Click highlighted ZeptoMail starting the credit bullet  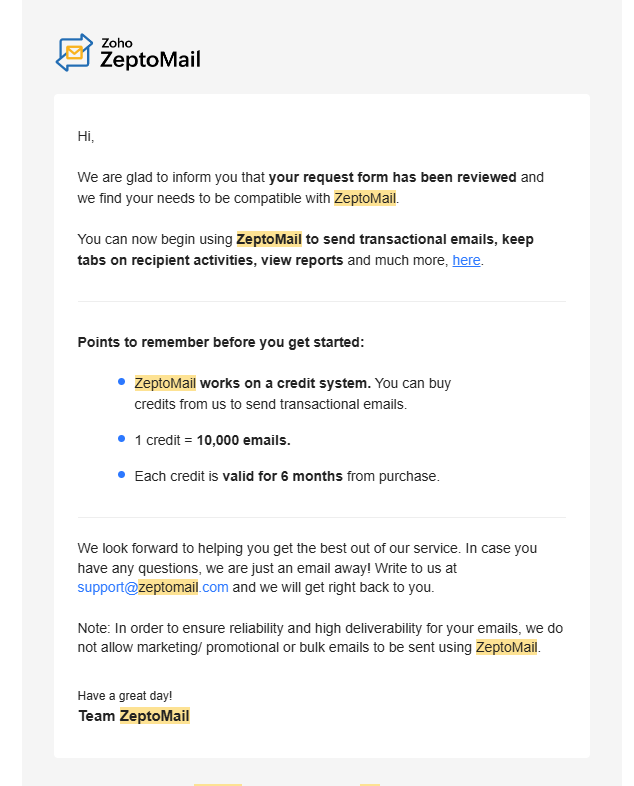point(165,383)
